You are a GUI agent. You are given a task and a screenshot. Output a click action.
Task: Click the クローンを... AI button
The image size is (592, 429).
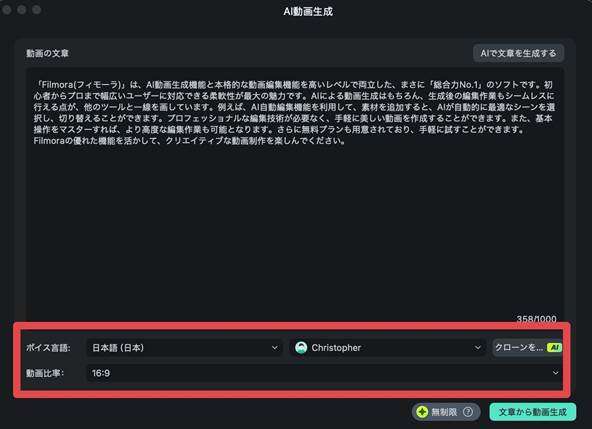tap(528, 347)
